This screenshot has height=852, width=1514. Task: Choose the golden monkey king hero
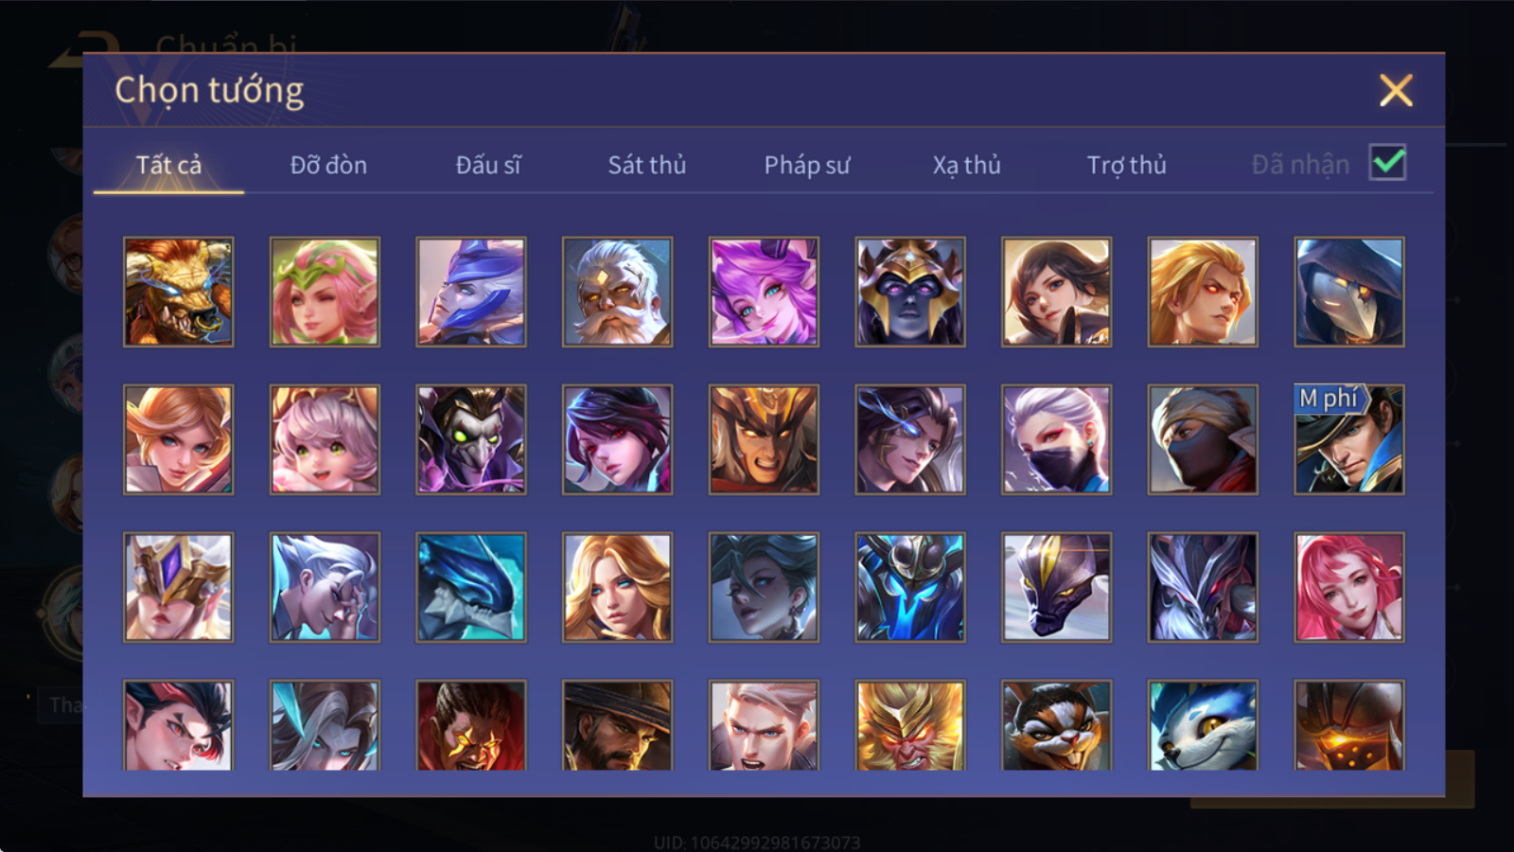910,726
